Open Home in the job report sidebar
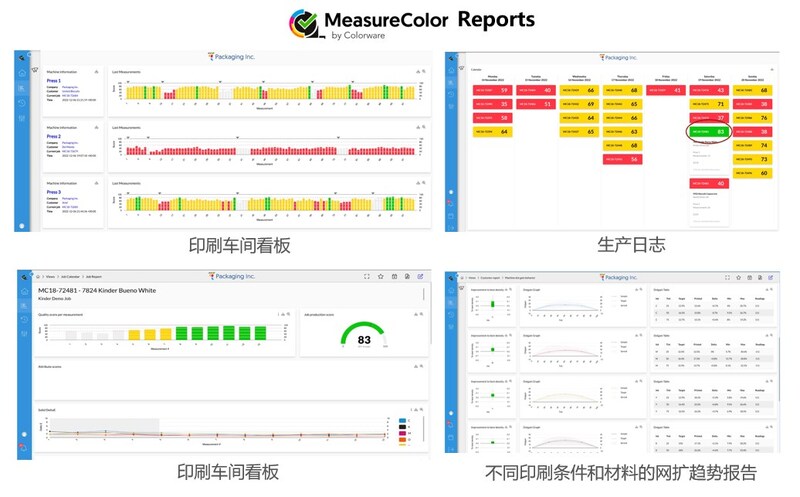The width and height of the screenshot is (800, 497). [x=24, y=291]
